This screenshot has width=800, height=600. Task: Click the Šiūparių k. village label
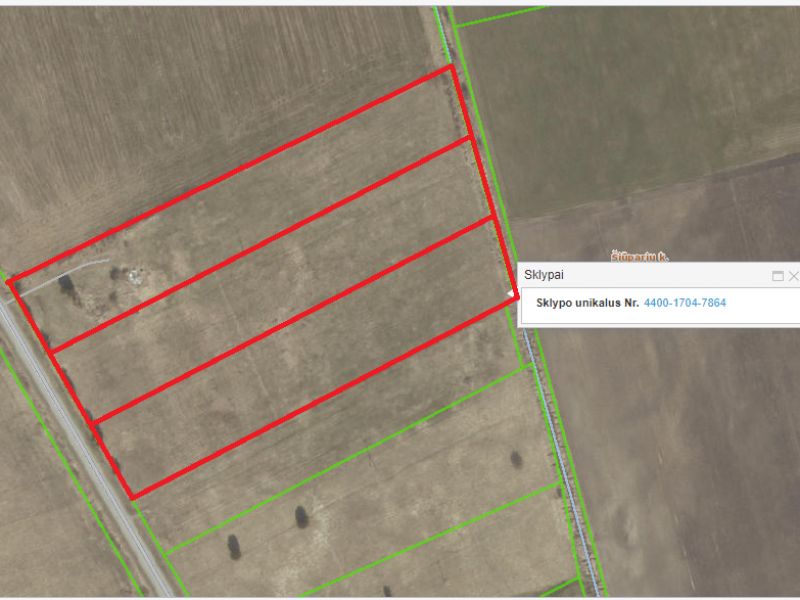[x=640, y=257]
